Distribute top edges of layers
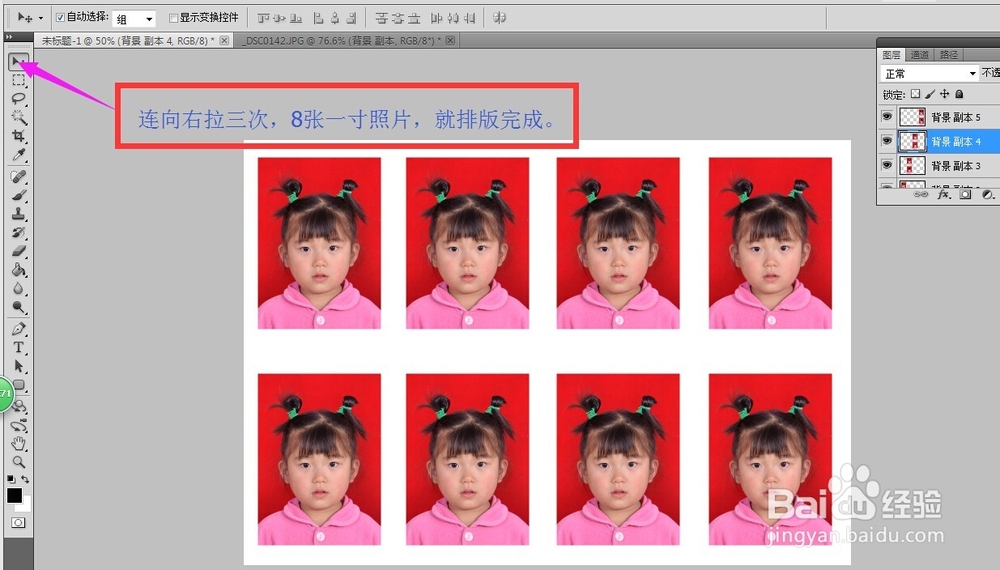Image resolution: width=1000 pixels, height=570 pixels. pyautogui.click(x=381, y=18)
